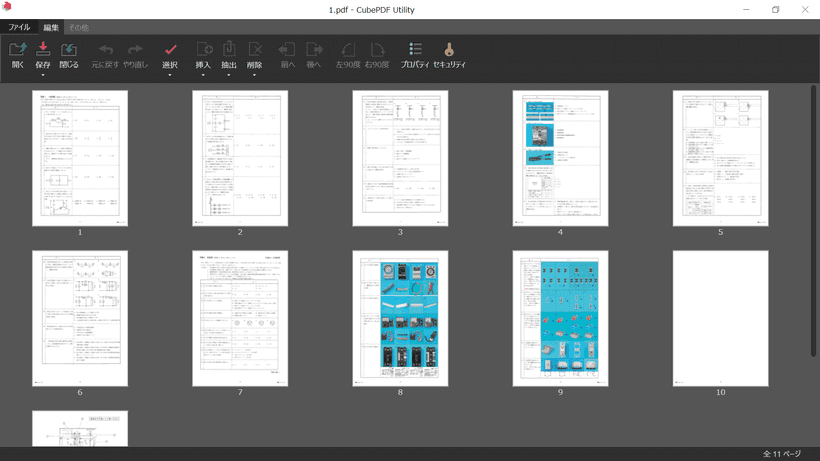Click the 選択 (Select) checkmark icon
Image resolution: width=820 pixels, height=461 pixels.
click(170, 50)
